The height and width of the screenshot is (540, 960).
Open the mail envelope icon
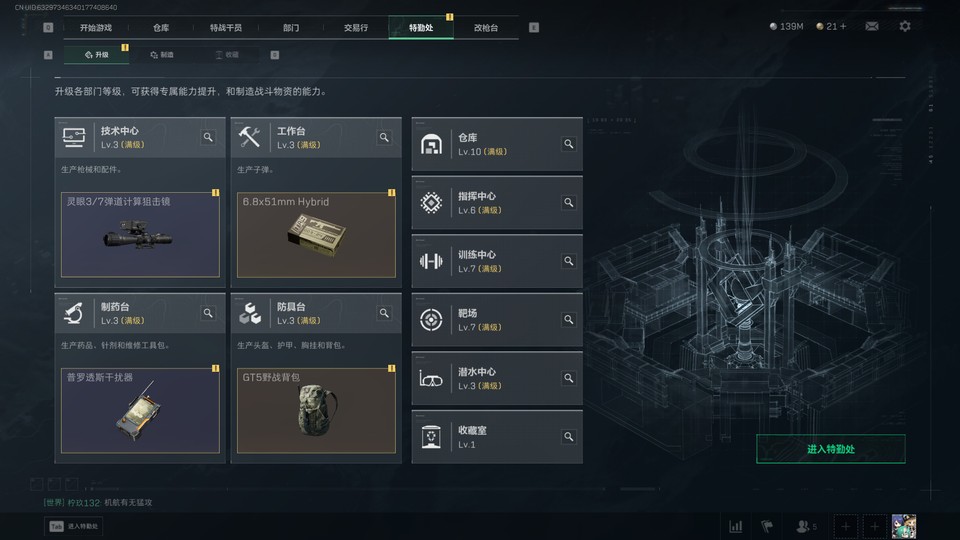point(872,26)
